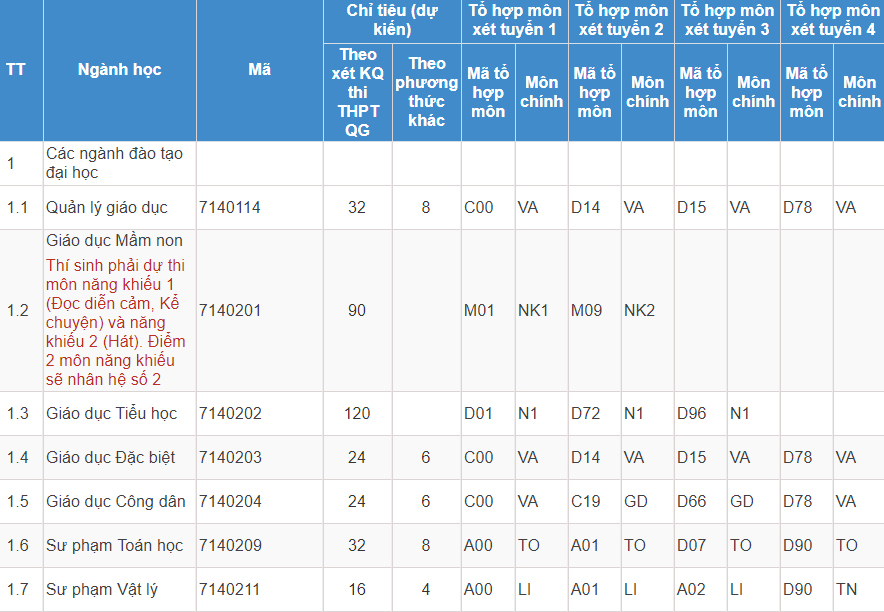Select the "Sư phạm Toán học" cell

coord(114,546)
